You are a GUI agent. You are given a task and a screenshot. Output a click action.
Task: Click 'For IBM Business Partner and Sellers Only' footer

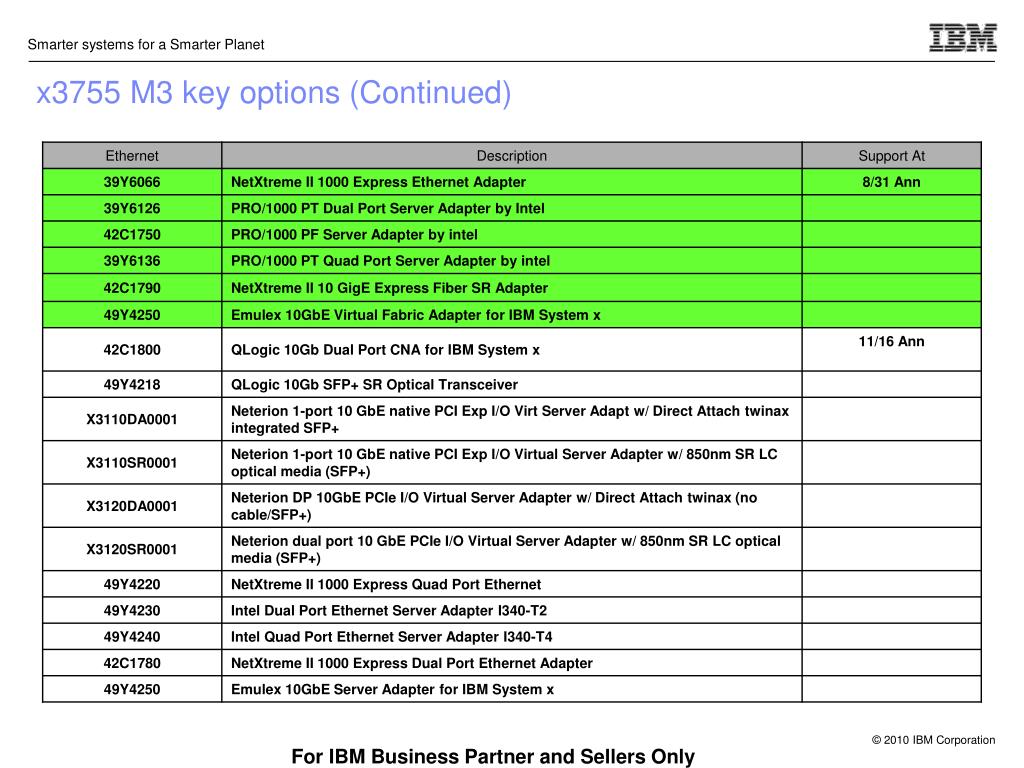point(493,756)
